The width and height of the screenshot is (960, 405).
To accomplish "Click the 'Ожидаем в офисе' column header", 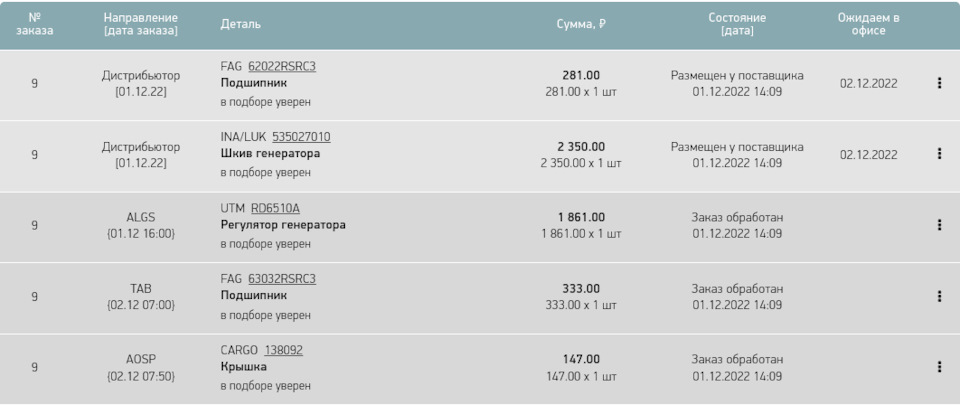I will 868,24.
